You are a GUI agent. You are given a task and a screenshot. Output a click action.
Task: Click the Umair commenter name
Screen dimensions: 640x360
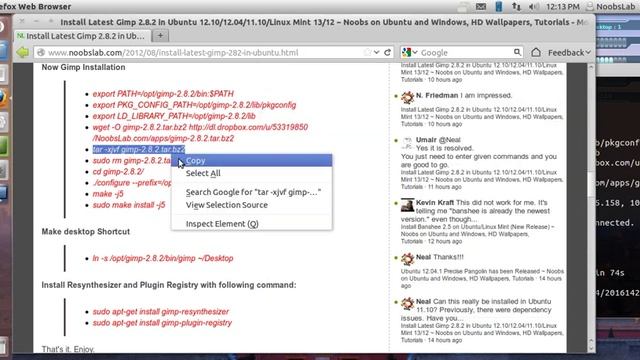pos(426,140)
